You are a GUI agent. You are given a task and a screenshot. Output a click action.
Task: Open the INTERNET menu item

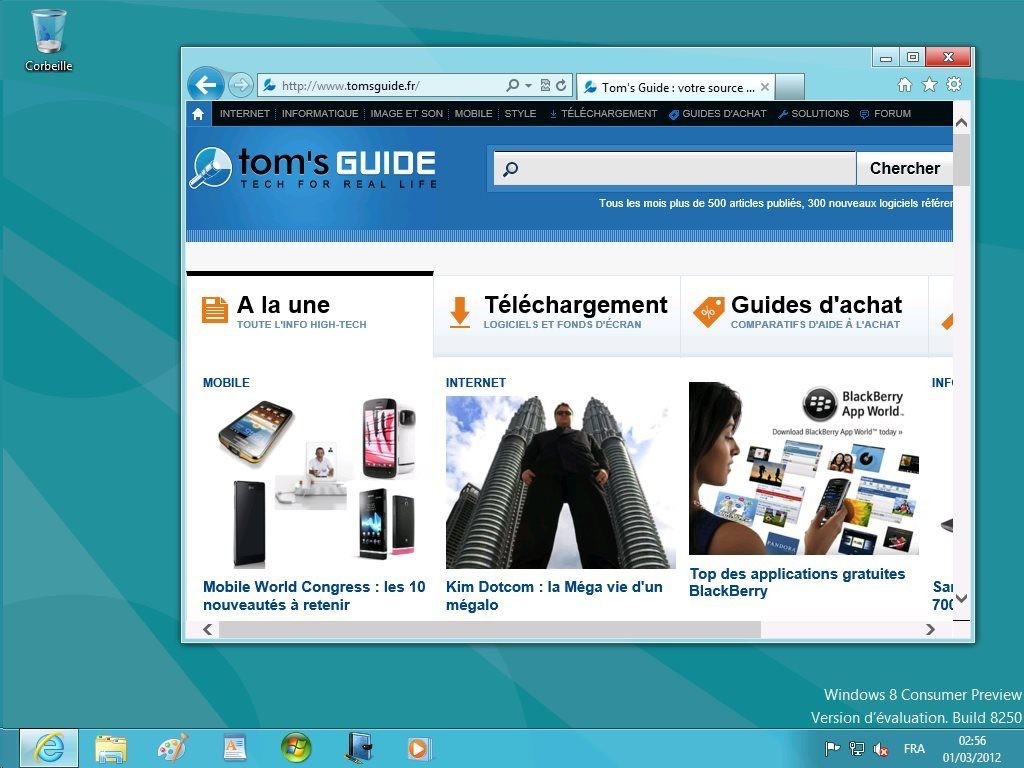click(245, 114)
